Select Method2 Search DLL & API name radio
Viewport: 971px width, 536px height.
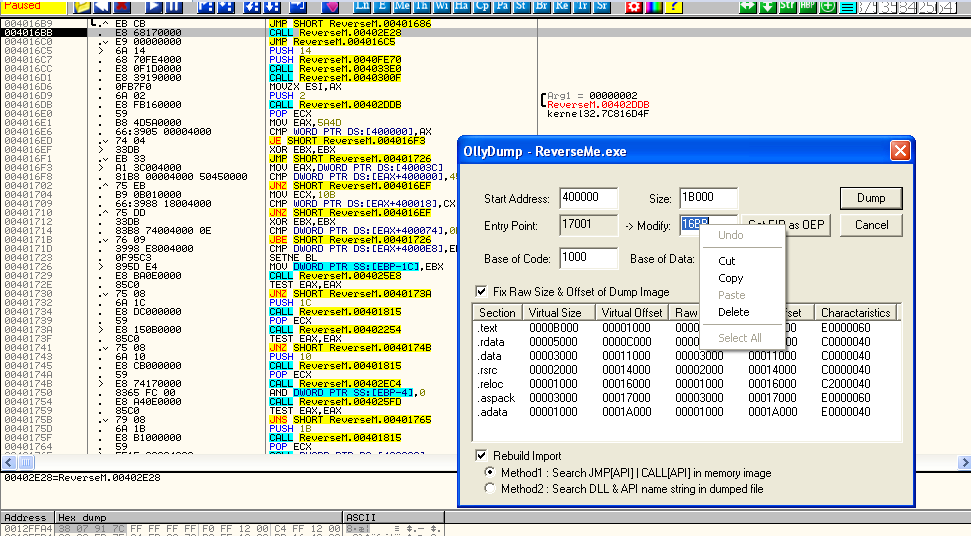click(490, 488)
